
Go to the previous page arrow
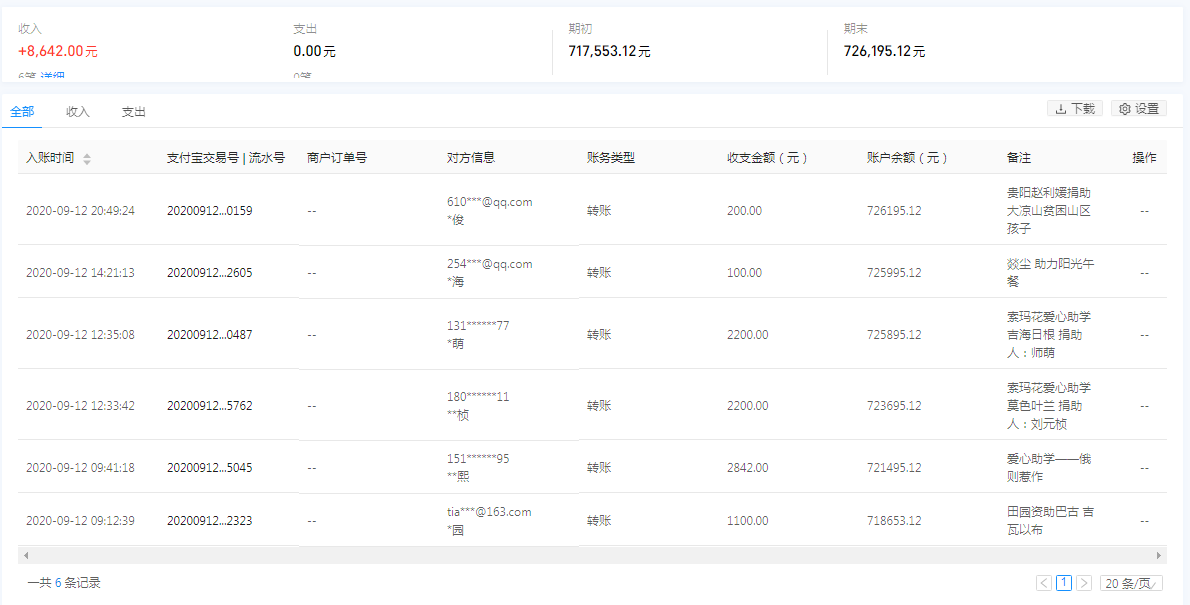tap(1044, 583)
